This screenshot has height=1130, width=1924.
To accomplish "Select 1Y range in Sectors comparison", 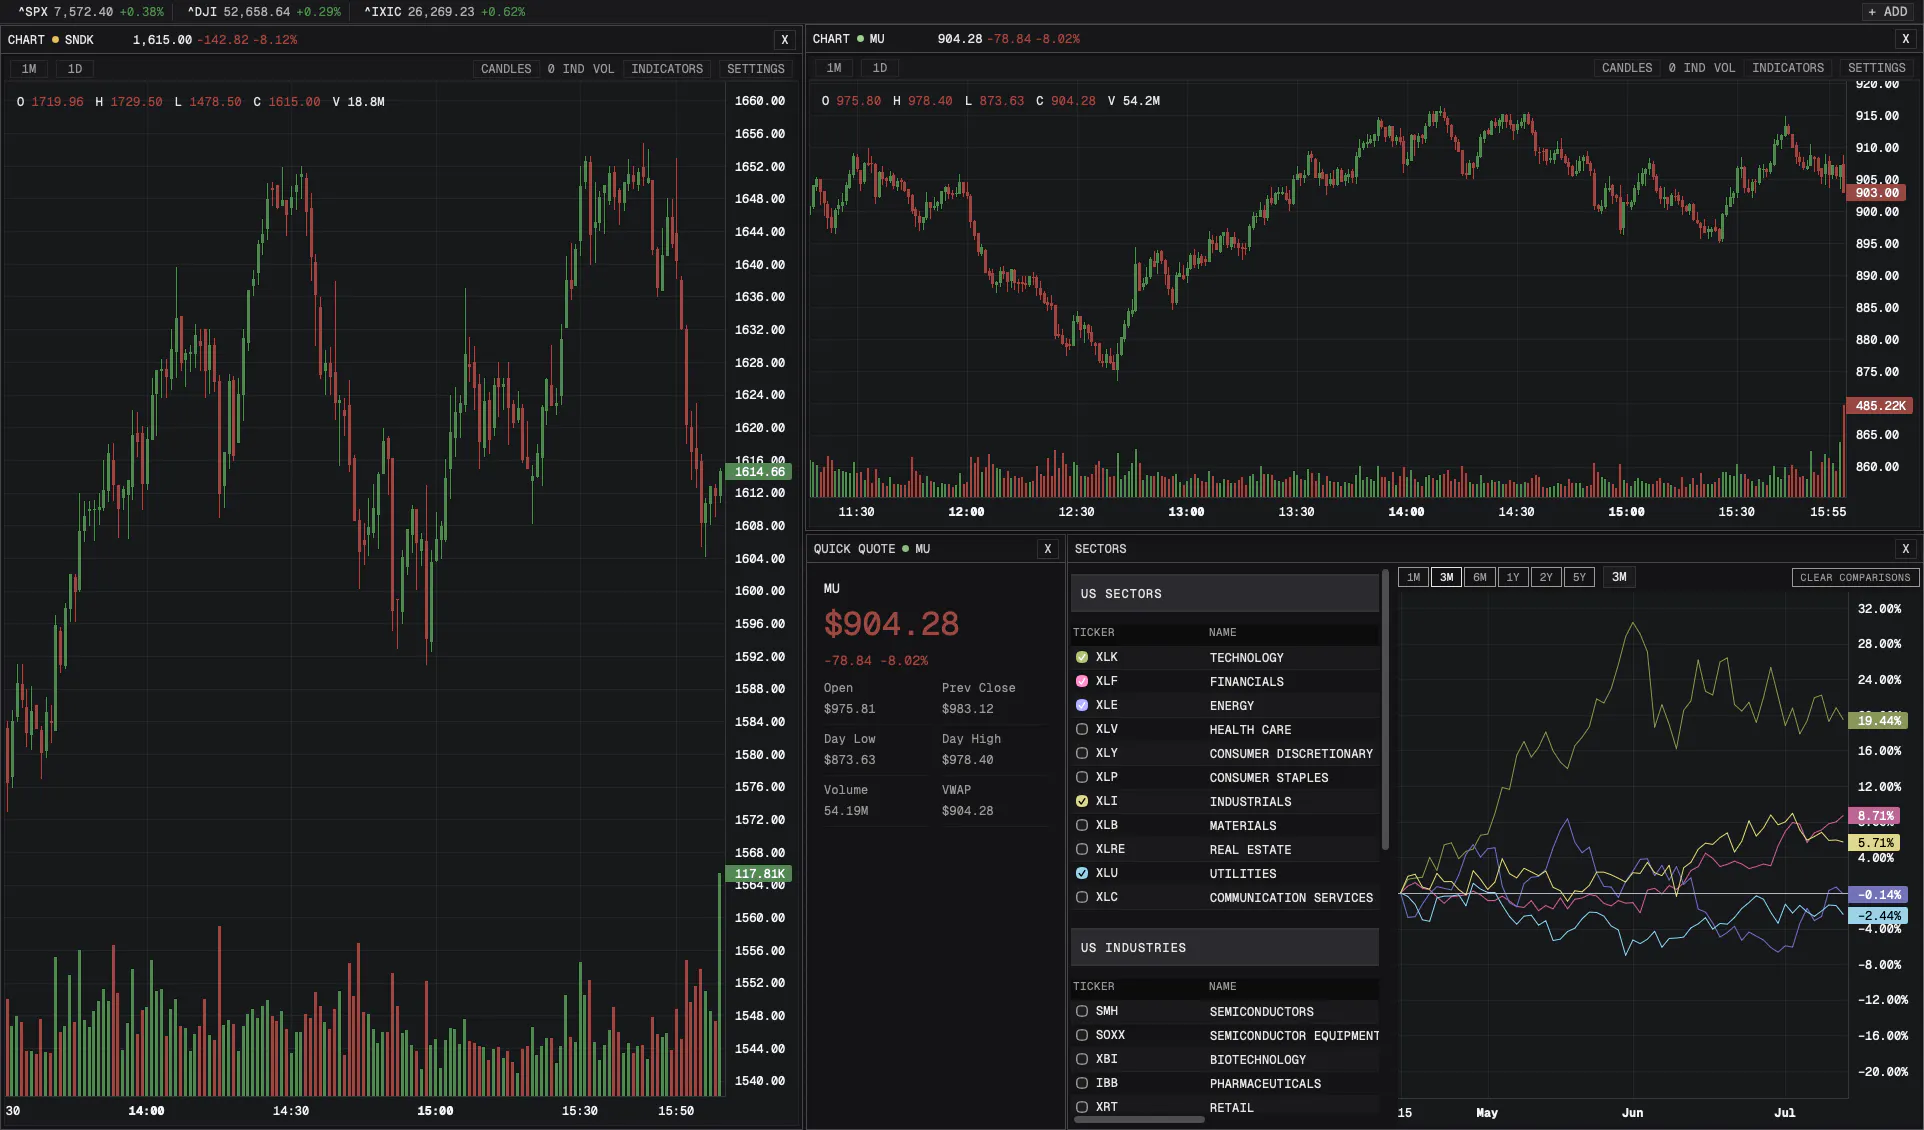I will pos(1513,577).
